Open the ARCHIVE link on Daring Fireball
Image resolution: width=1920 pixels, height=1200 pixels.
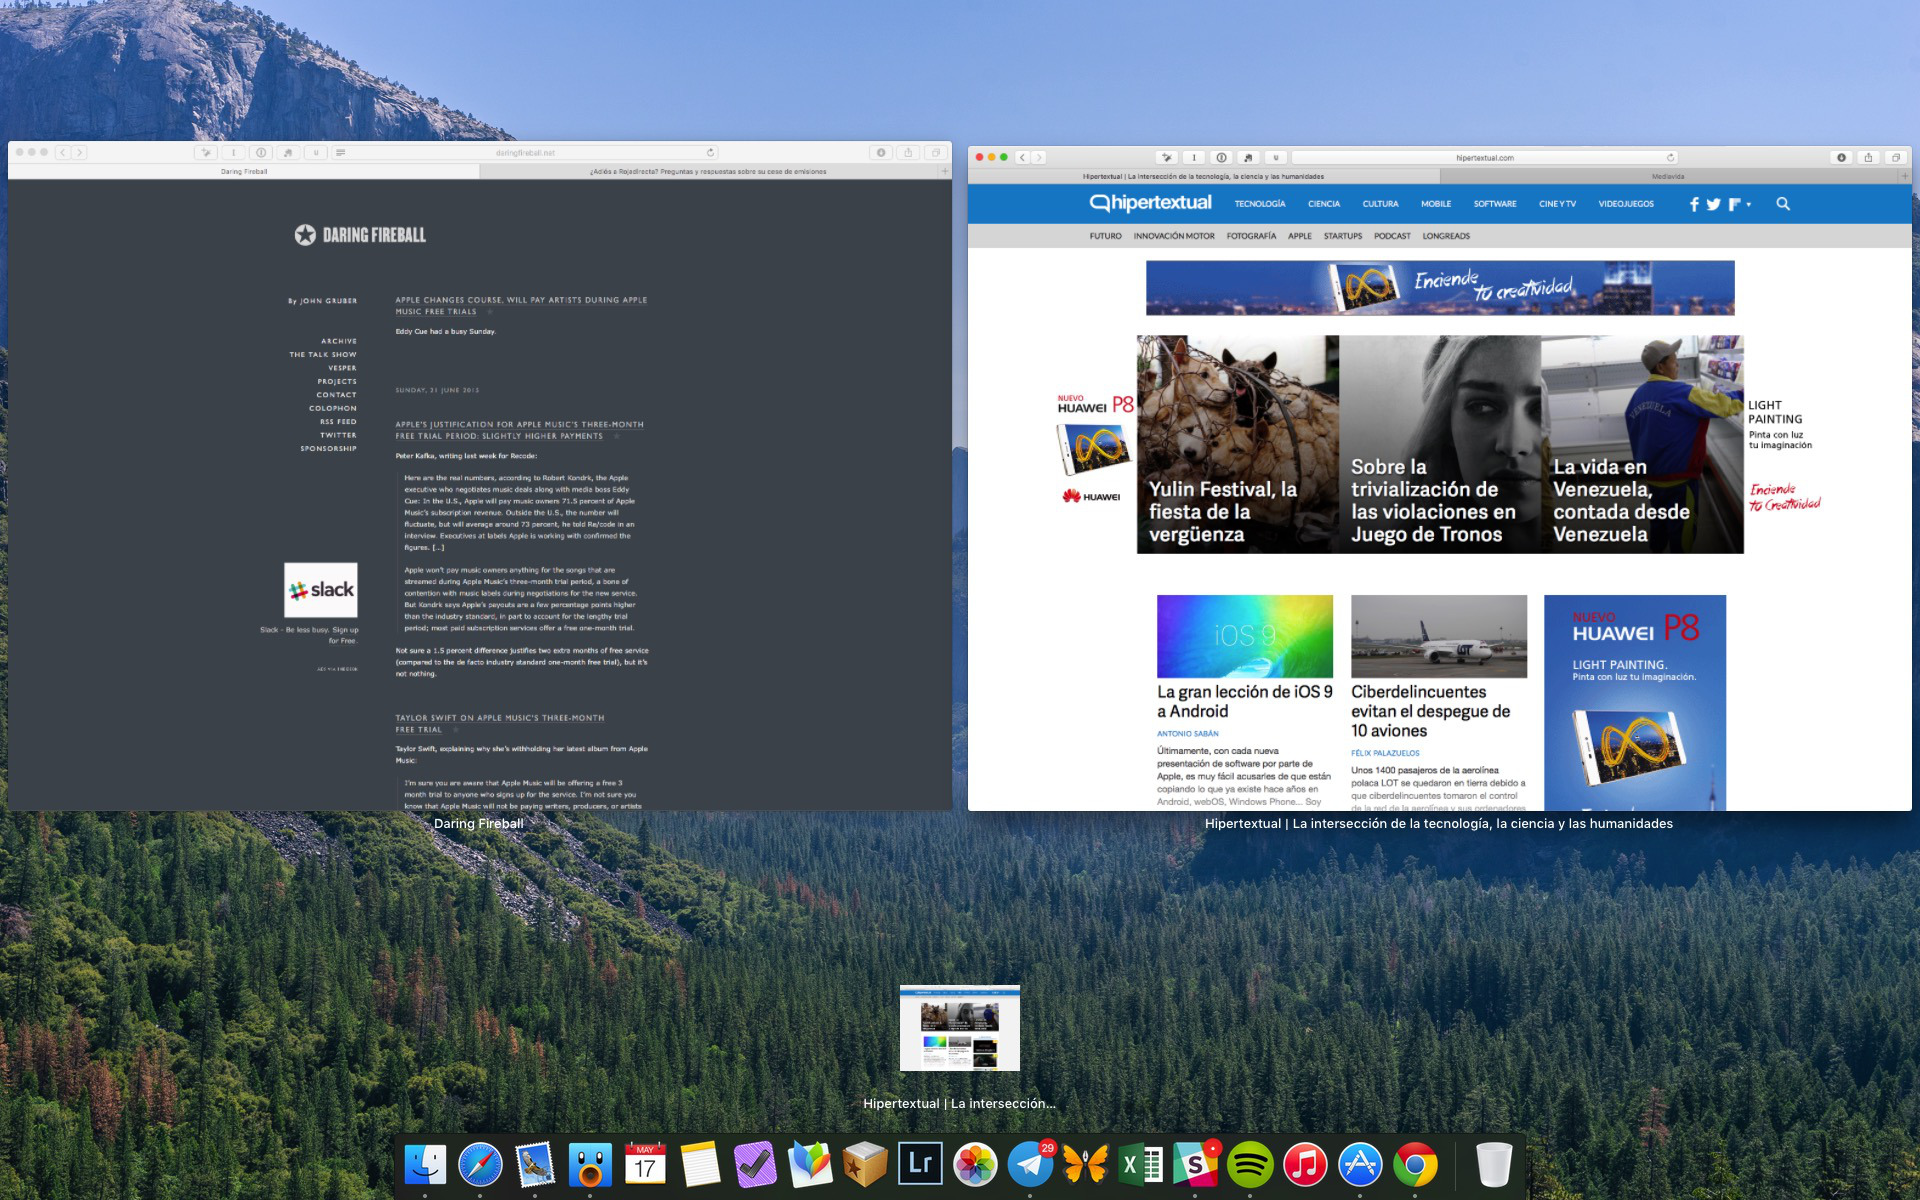pos(339,341)
